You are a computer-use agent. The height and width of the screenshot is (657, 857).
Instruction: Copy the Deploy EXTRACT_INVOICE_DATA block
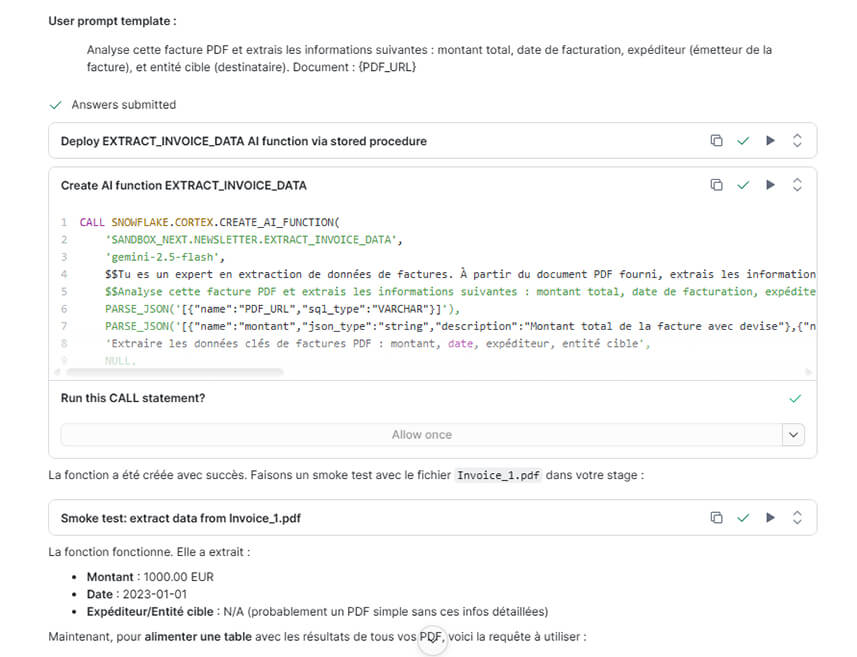(716, 140)
